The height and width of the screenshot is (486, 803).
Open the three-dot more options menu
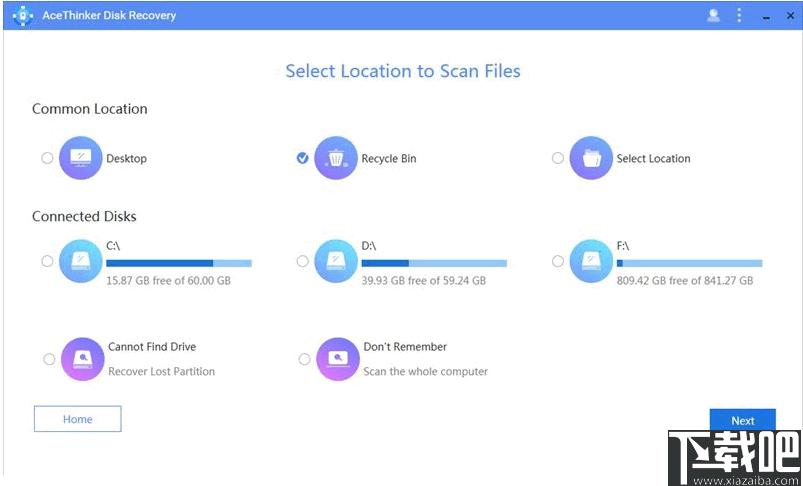[x=739, y=15]
